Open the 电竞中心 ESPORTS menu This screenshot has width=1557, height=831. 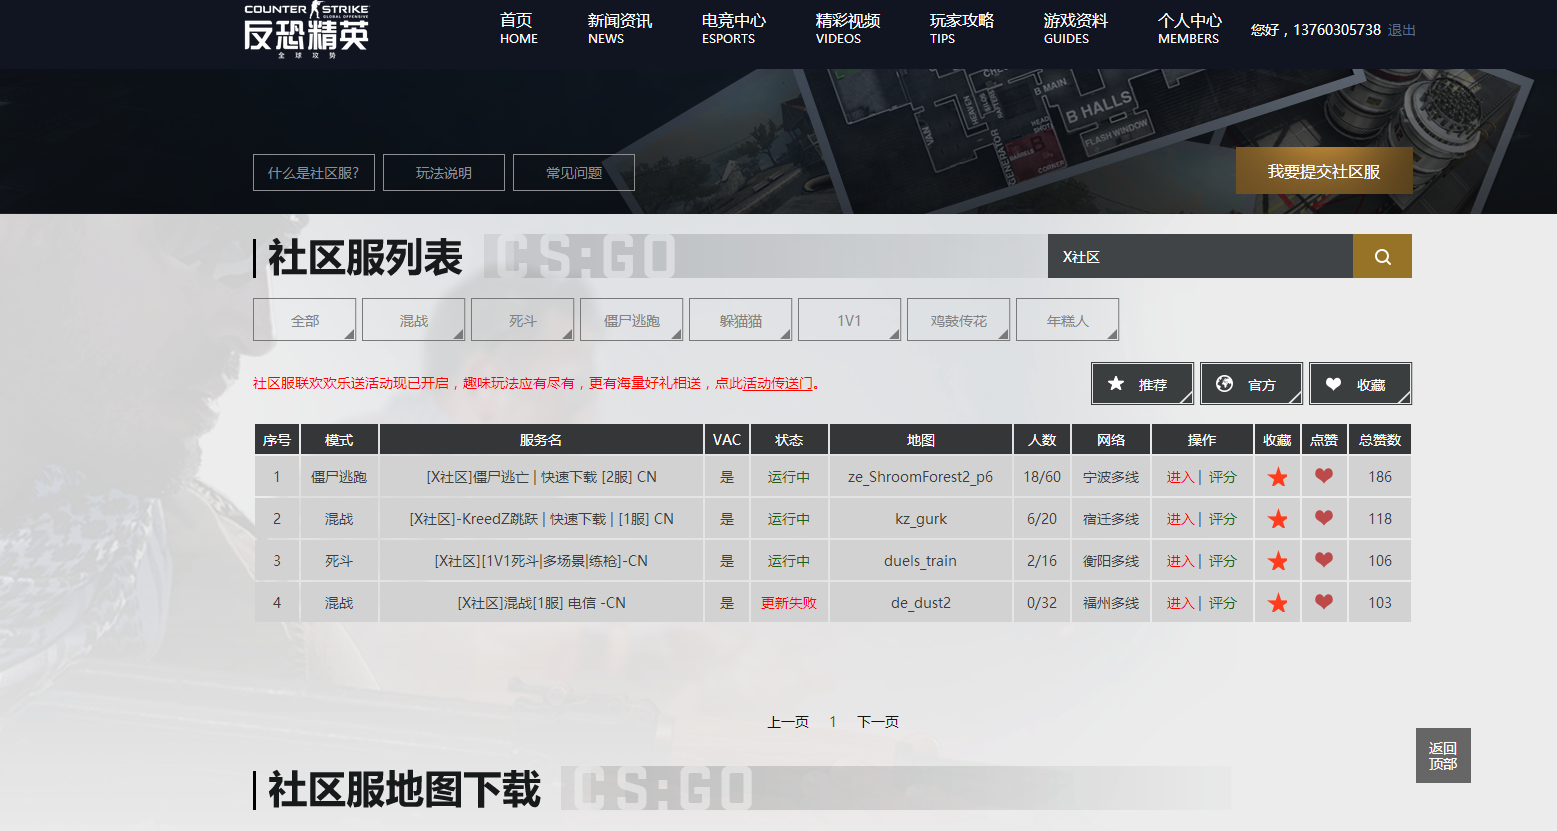coord(733,29)
